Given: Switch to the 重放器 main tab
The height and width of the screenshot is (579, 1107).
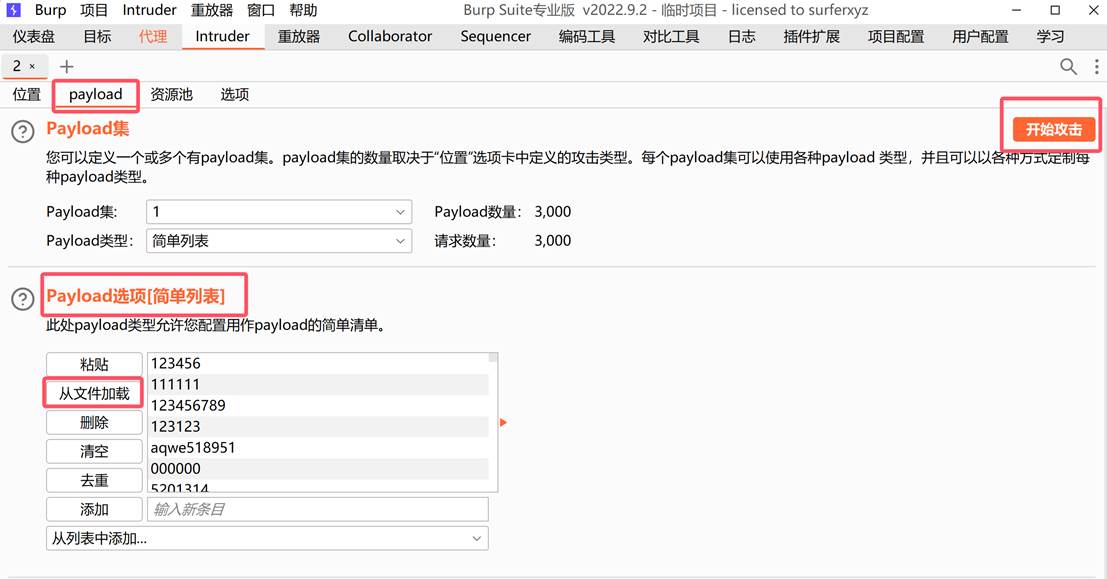Looking at the screenshot, I should pos(299,37).
